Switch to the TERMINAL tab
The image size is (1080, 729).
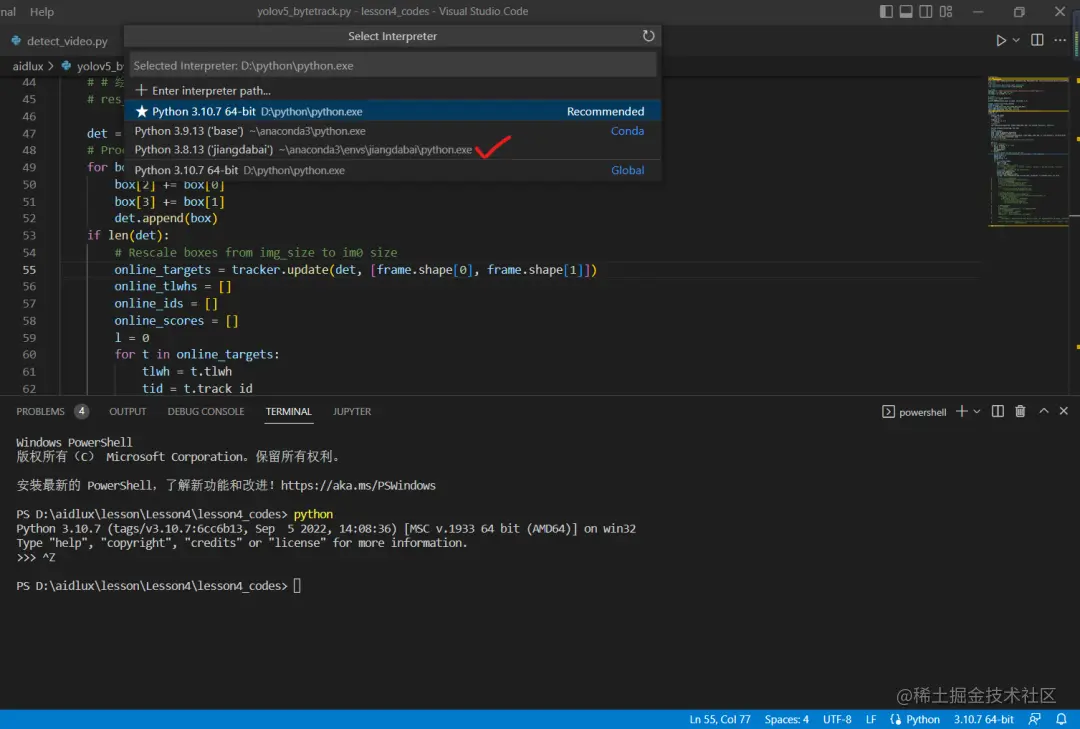[x=289, y=411]
